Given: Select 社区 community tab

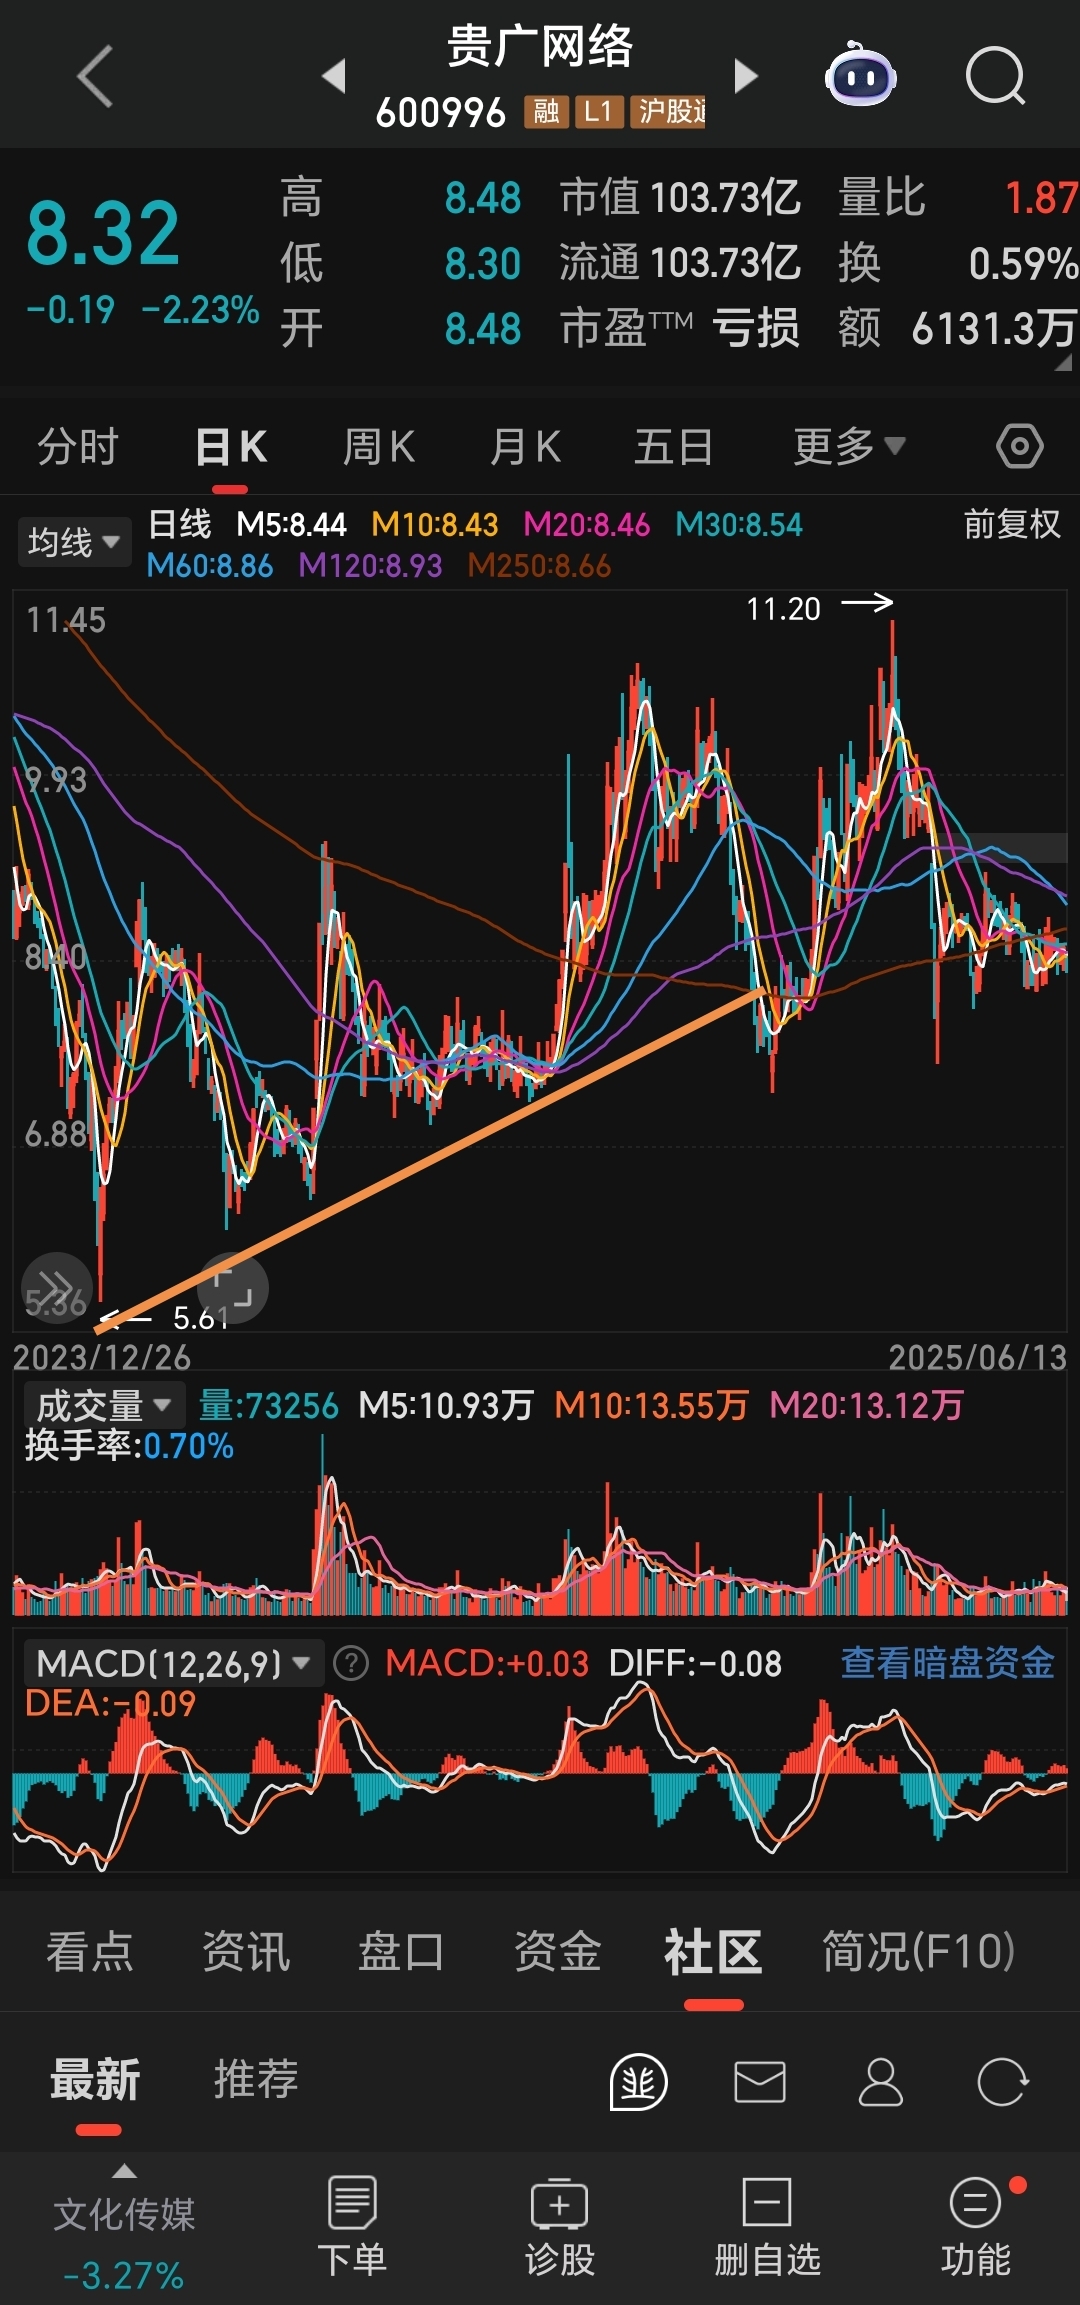Looking at the screenshot, I should pyautogui.click(x=713, y=1951).
